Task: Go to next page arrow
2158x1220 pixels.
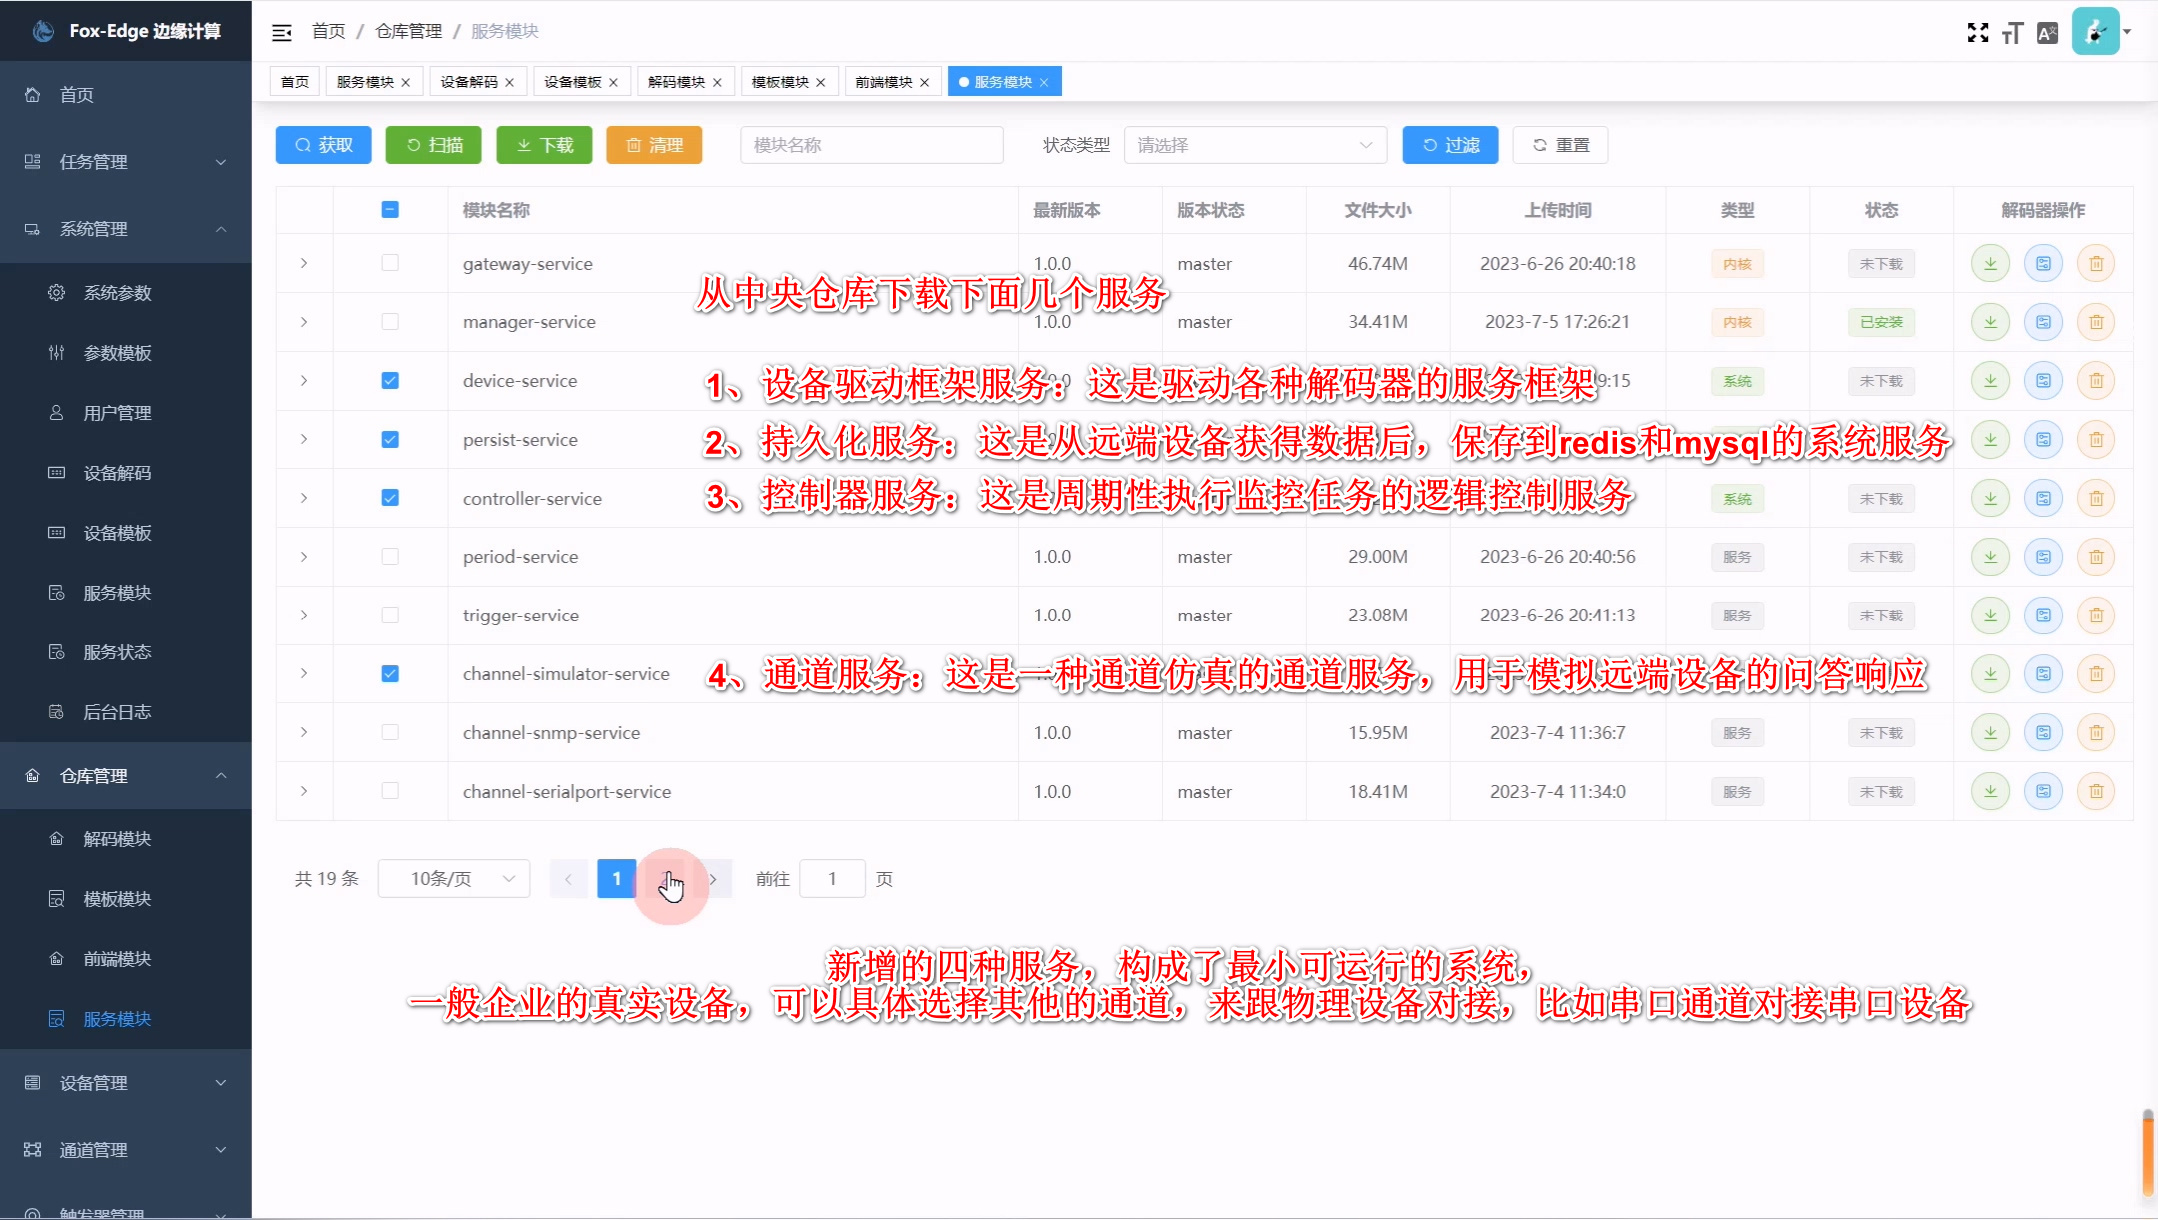Action: point(713,879)
